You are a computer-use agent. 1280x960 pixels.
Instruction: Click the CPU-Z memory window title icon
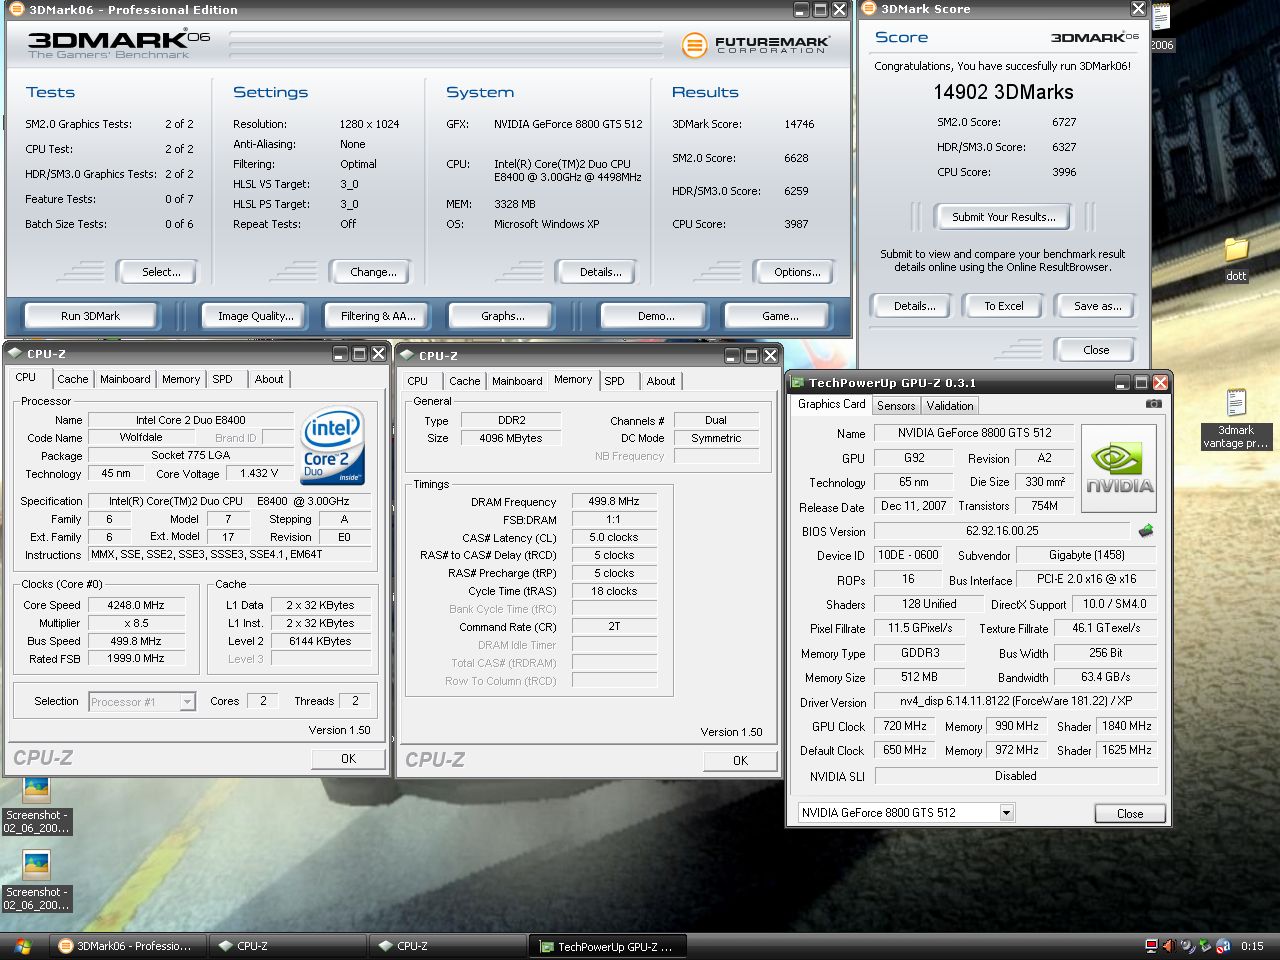pyautogui.click(x=407, y=355)
